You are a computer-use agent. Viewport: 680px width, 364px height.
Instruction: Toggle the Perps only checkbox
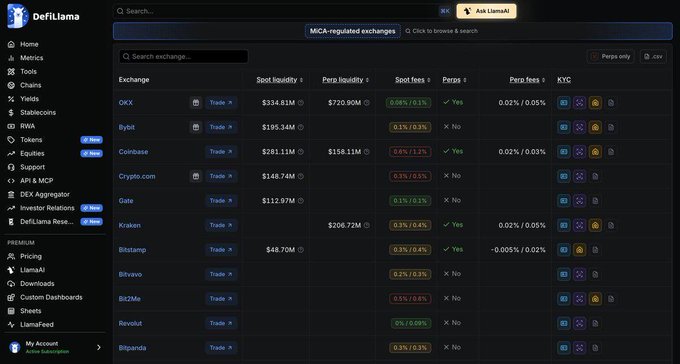pyautogui.click(x=595, y=56)
